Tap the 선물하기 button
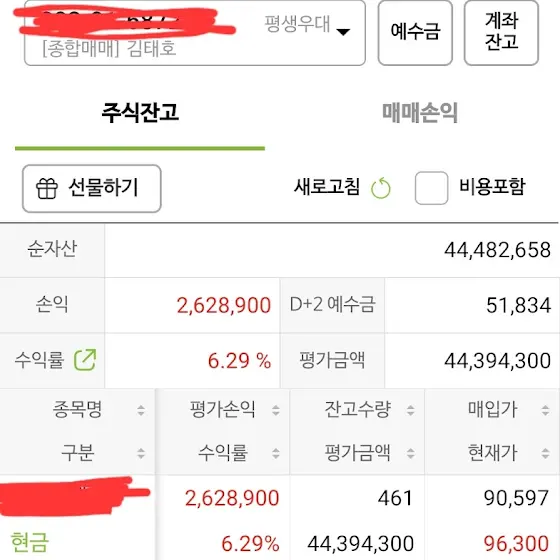Screen dimensions: 560x560 (92, 189)
